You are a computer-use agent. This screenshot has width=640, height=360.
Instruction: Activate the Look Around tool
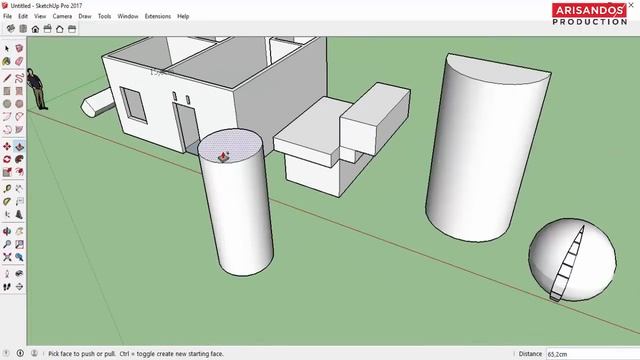(19, 274)
